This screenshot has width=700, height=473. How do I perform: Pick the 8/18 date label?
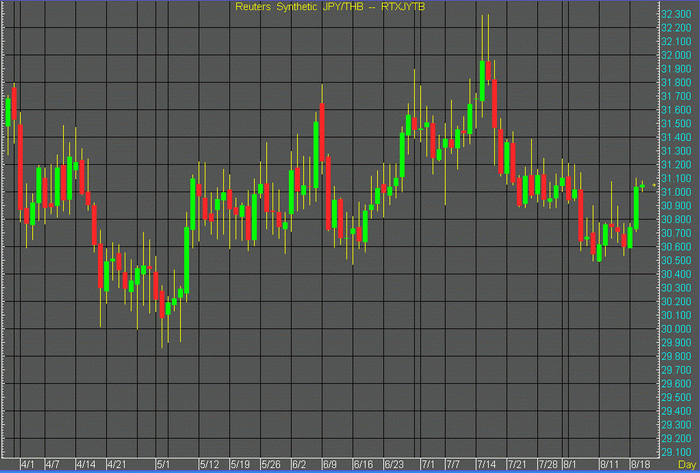coord(640,465)
